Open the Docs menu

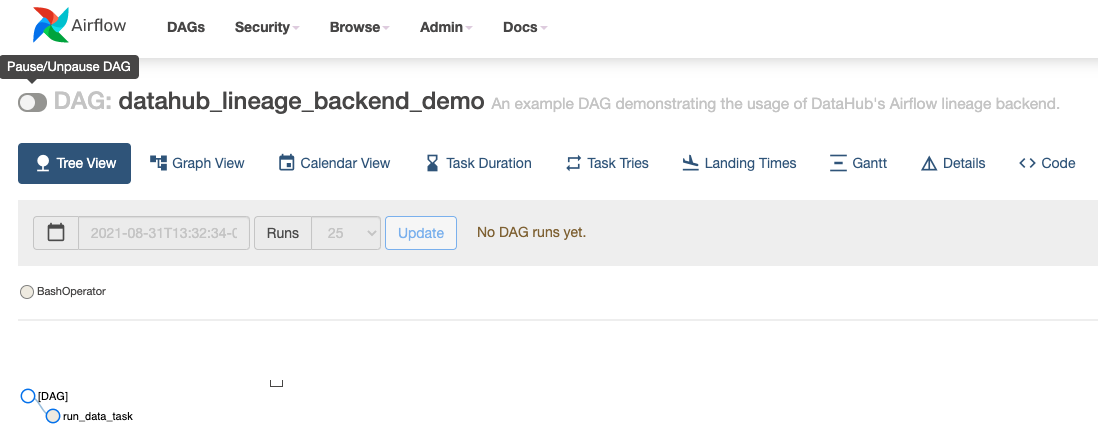click(x=525, y=27)
